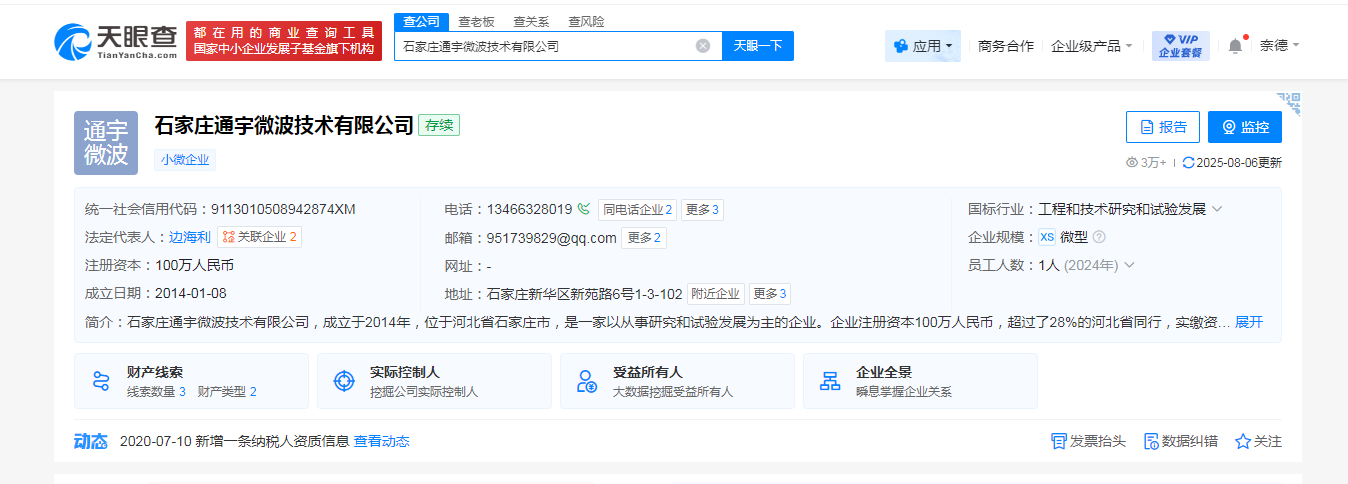Click the green phone call icon
The width and height of the screenshot is (1348, 484).
pyautogui.click(x=584, y=209)
